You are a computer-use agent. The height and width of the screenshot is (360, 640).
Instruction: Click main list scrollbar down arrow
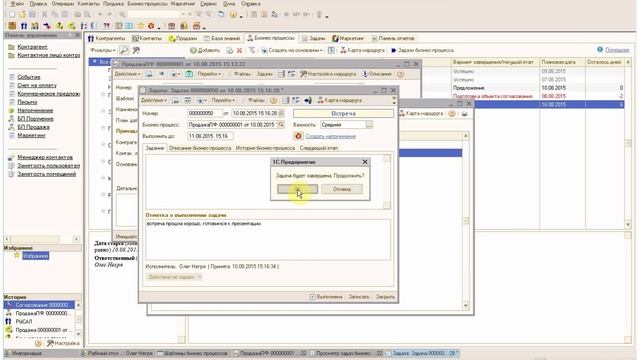[x=628, y=224]
